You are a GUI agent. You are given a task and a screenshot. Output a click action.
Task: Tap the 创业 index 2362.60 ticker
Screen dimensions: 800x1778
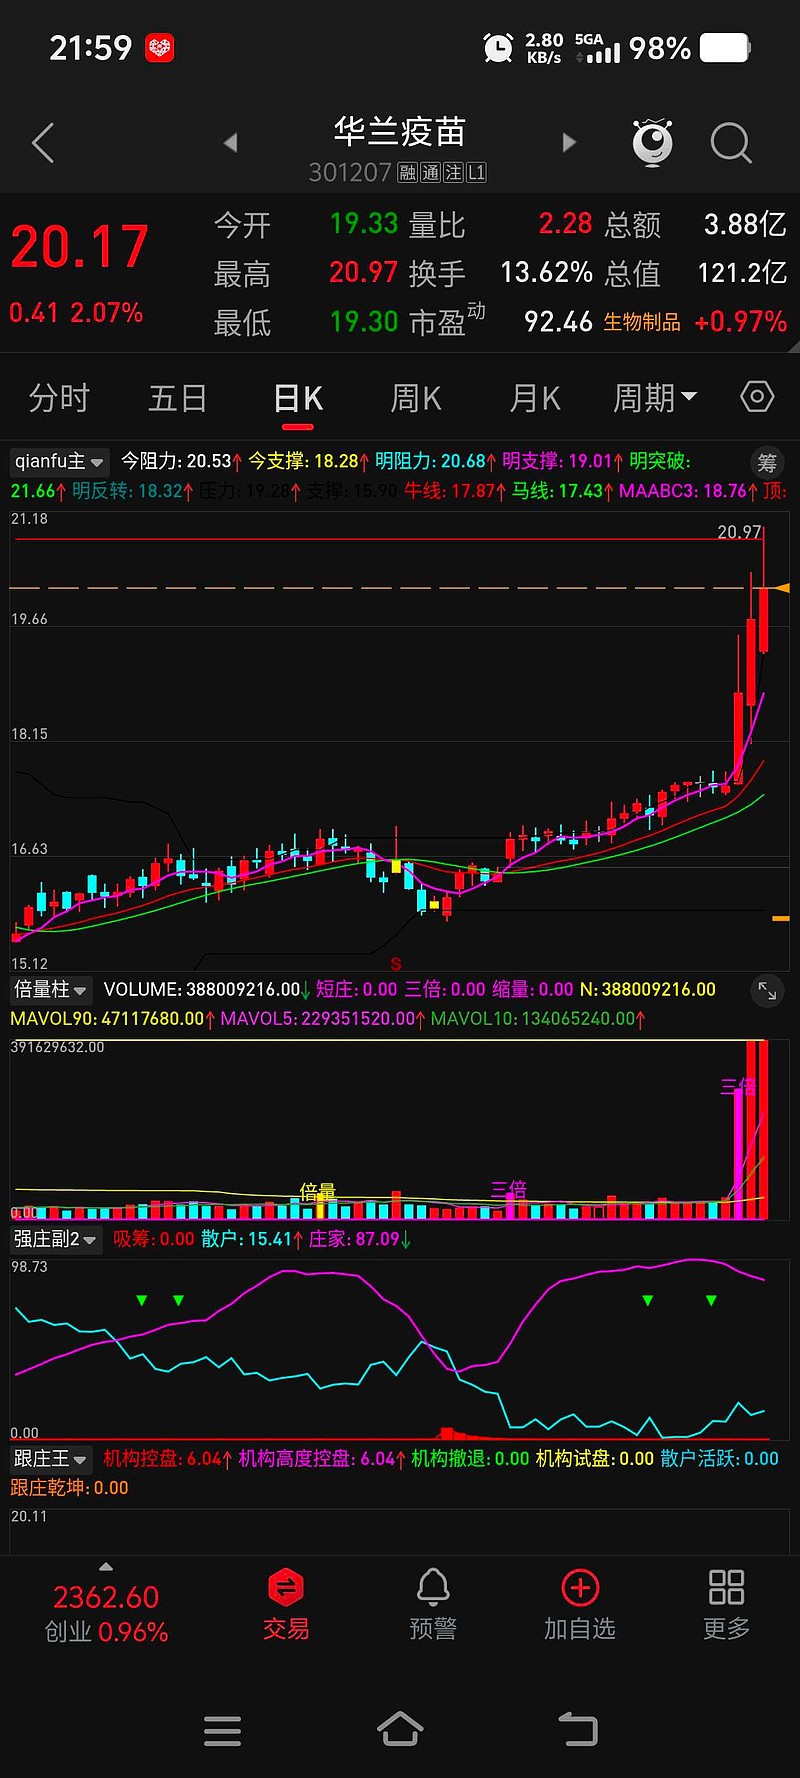point(106,1614)
